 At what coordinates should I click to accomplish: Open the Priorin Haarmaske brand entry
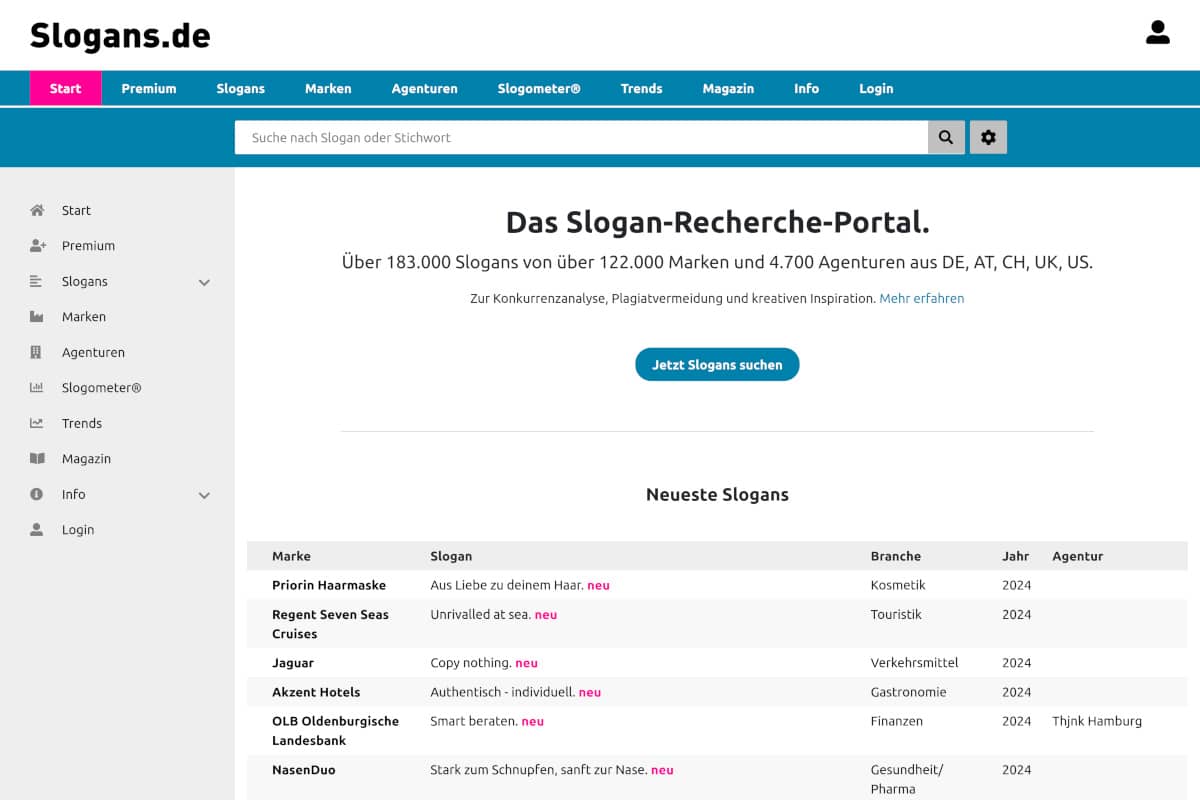(329, 585)
